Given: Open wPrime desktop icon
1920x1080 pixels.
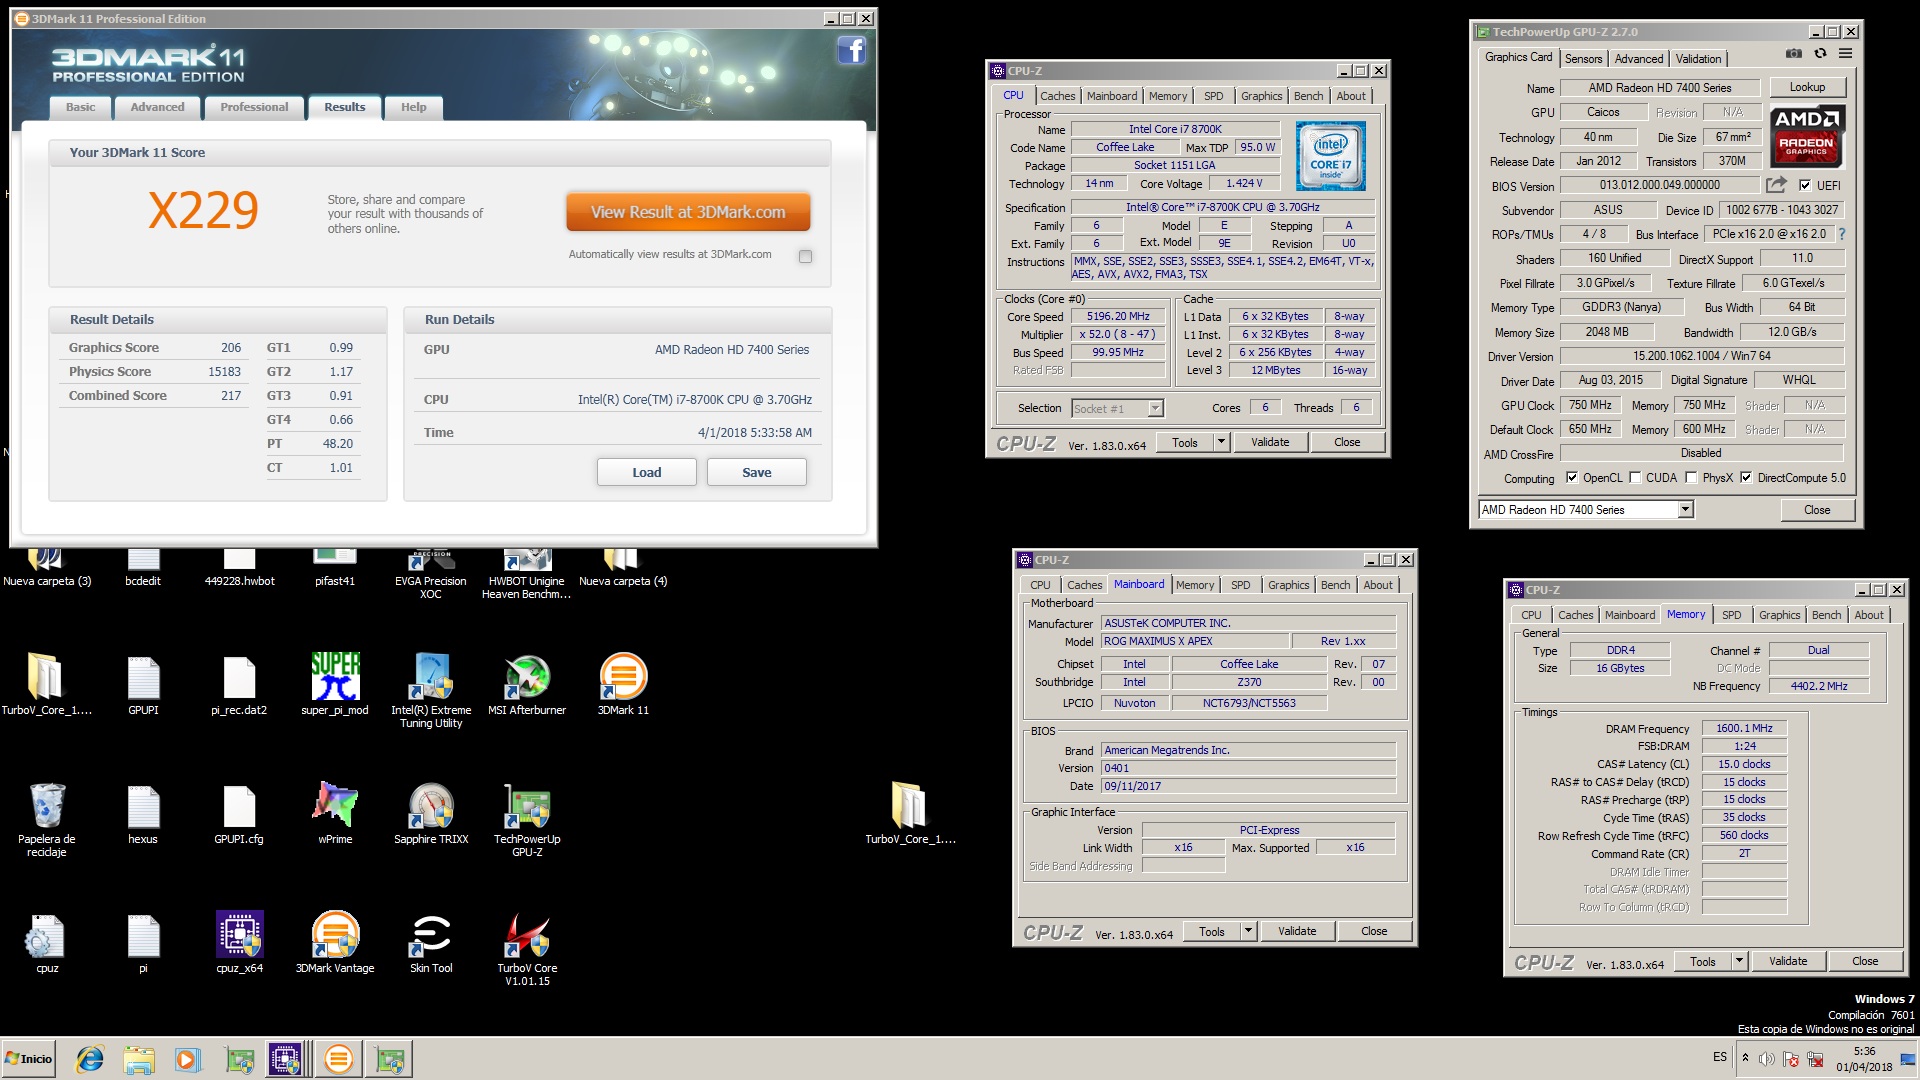Looking at the screenshot, I should [335, 814].
